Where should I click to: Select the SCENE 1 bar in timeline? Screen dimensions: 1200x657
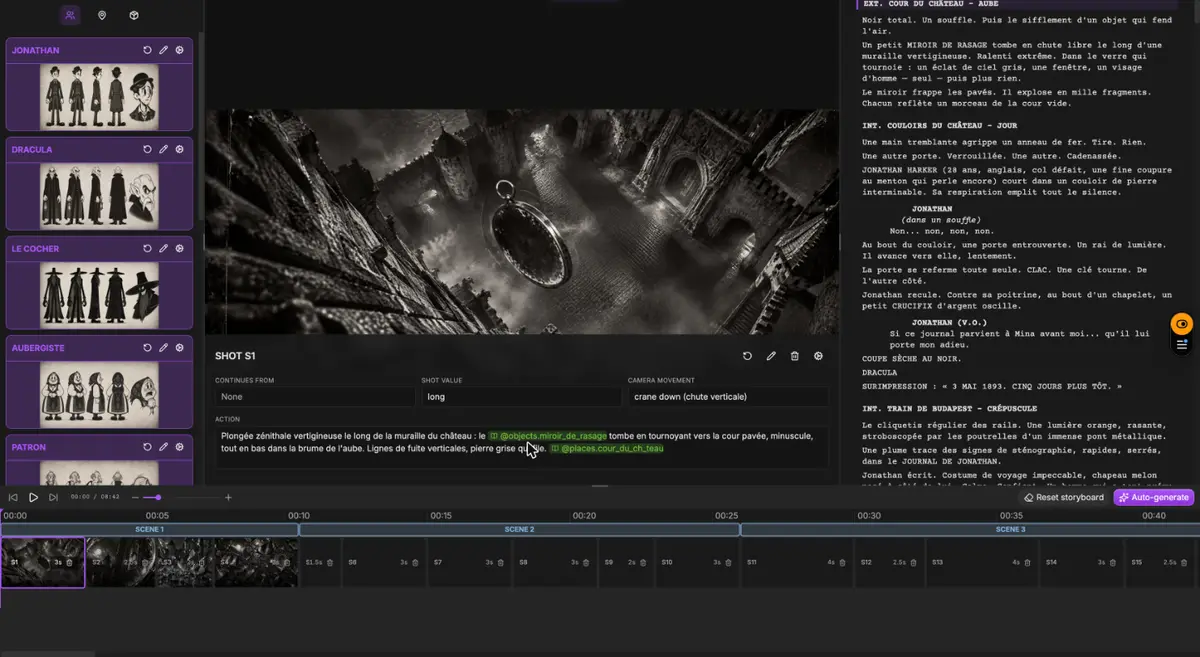tap(149, 529)
